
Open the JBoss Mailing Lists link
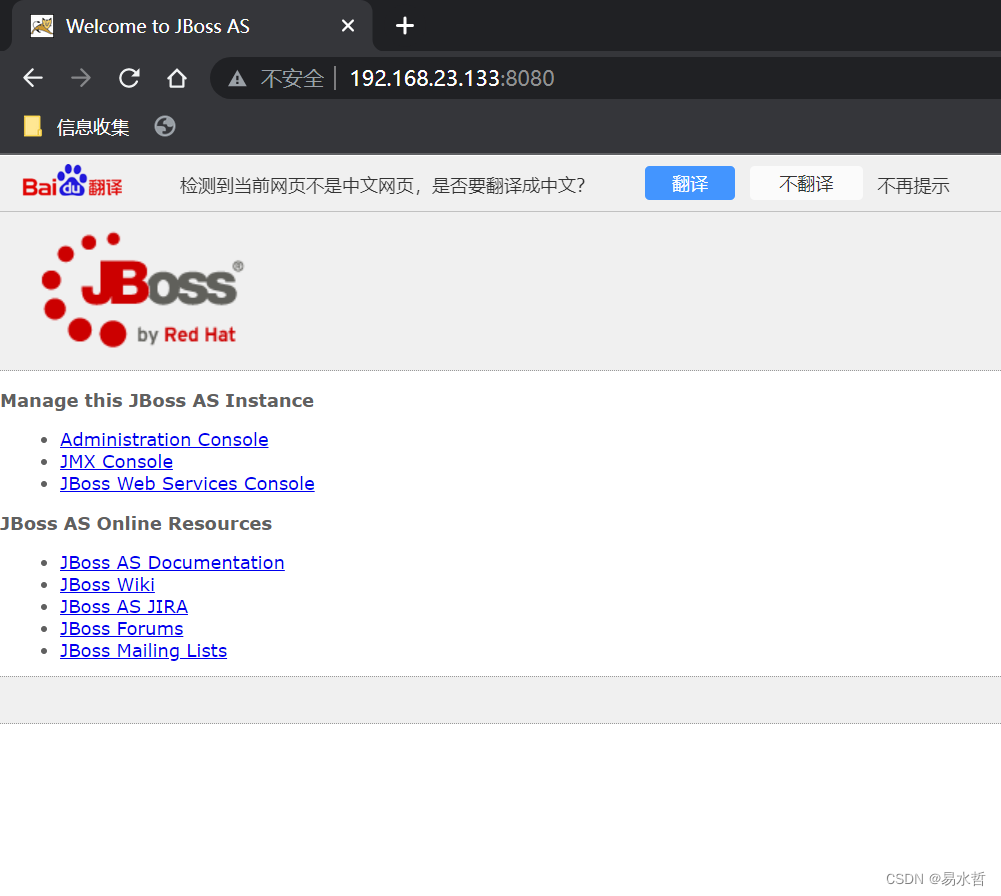[144, 651]
